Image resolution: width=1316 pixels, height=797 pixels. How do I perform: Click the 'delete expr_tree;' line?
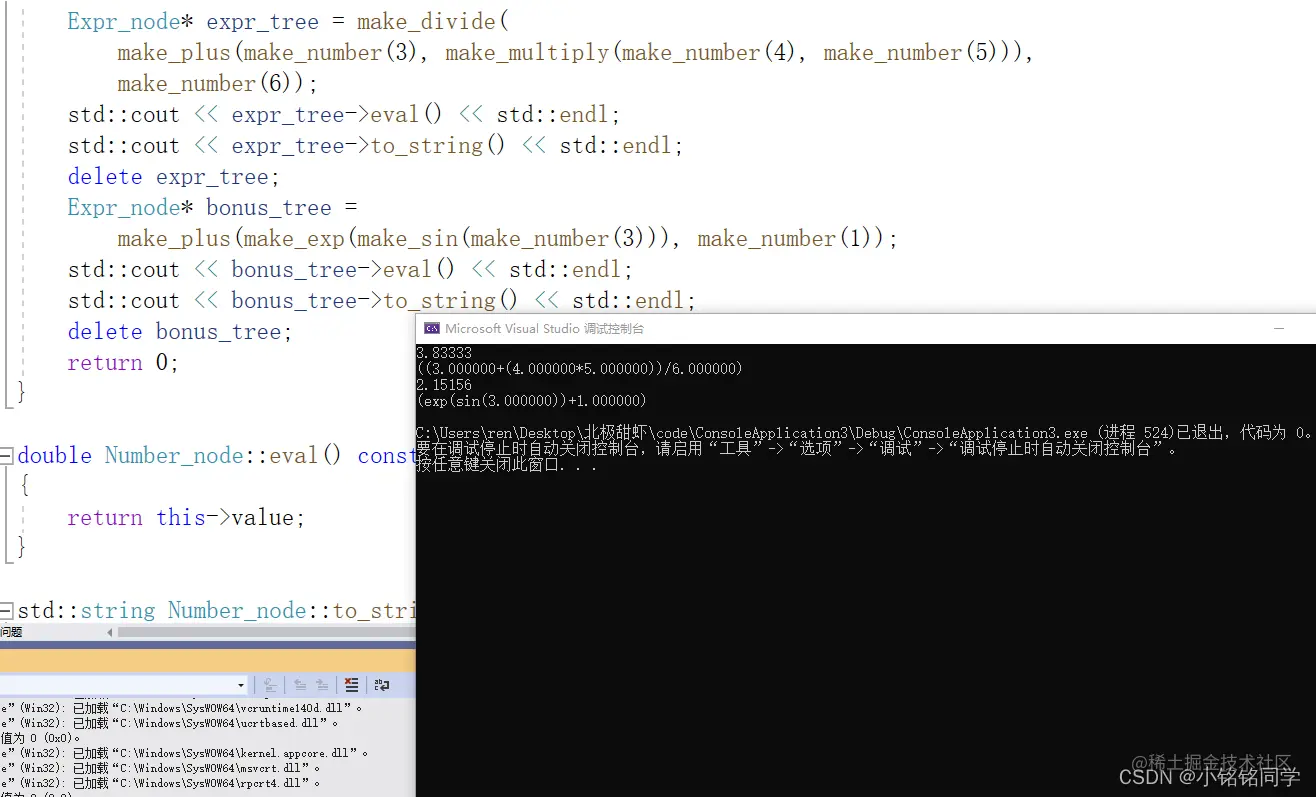174,176
